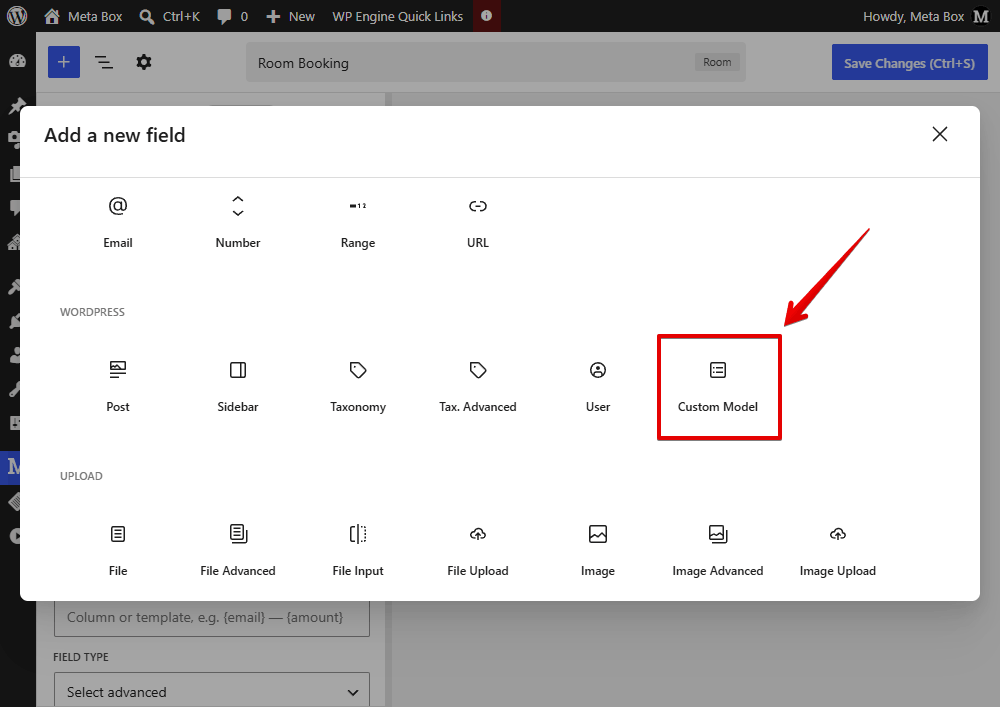Click the Room badge in title bar
1000x707 pixels.
click(717, 62)
